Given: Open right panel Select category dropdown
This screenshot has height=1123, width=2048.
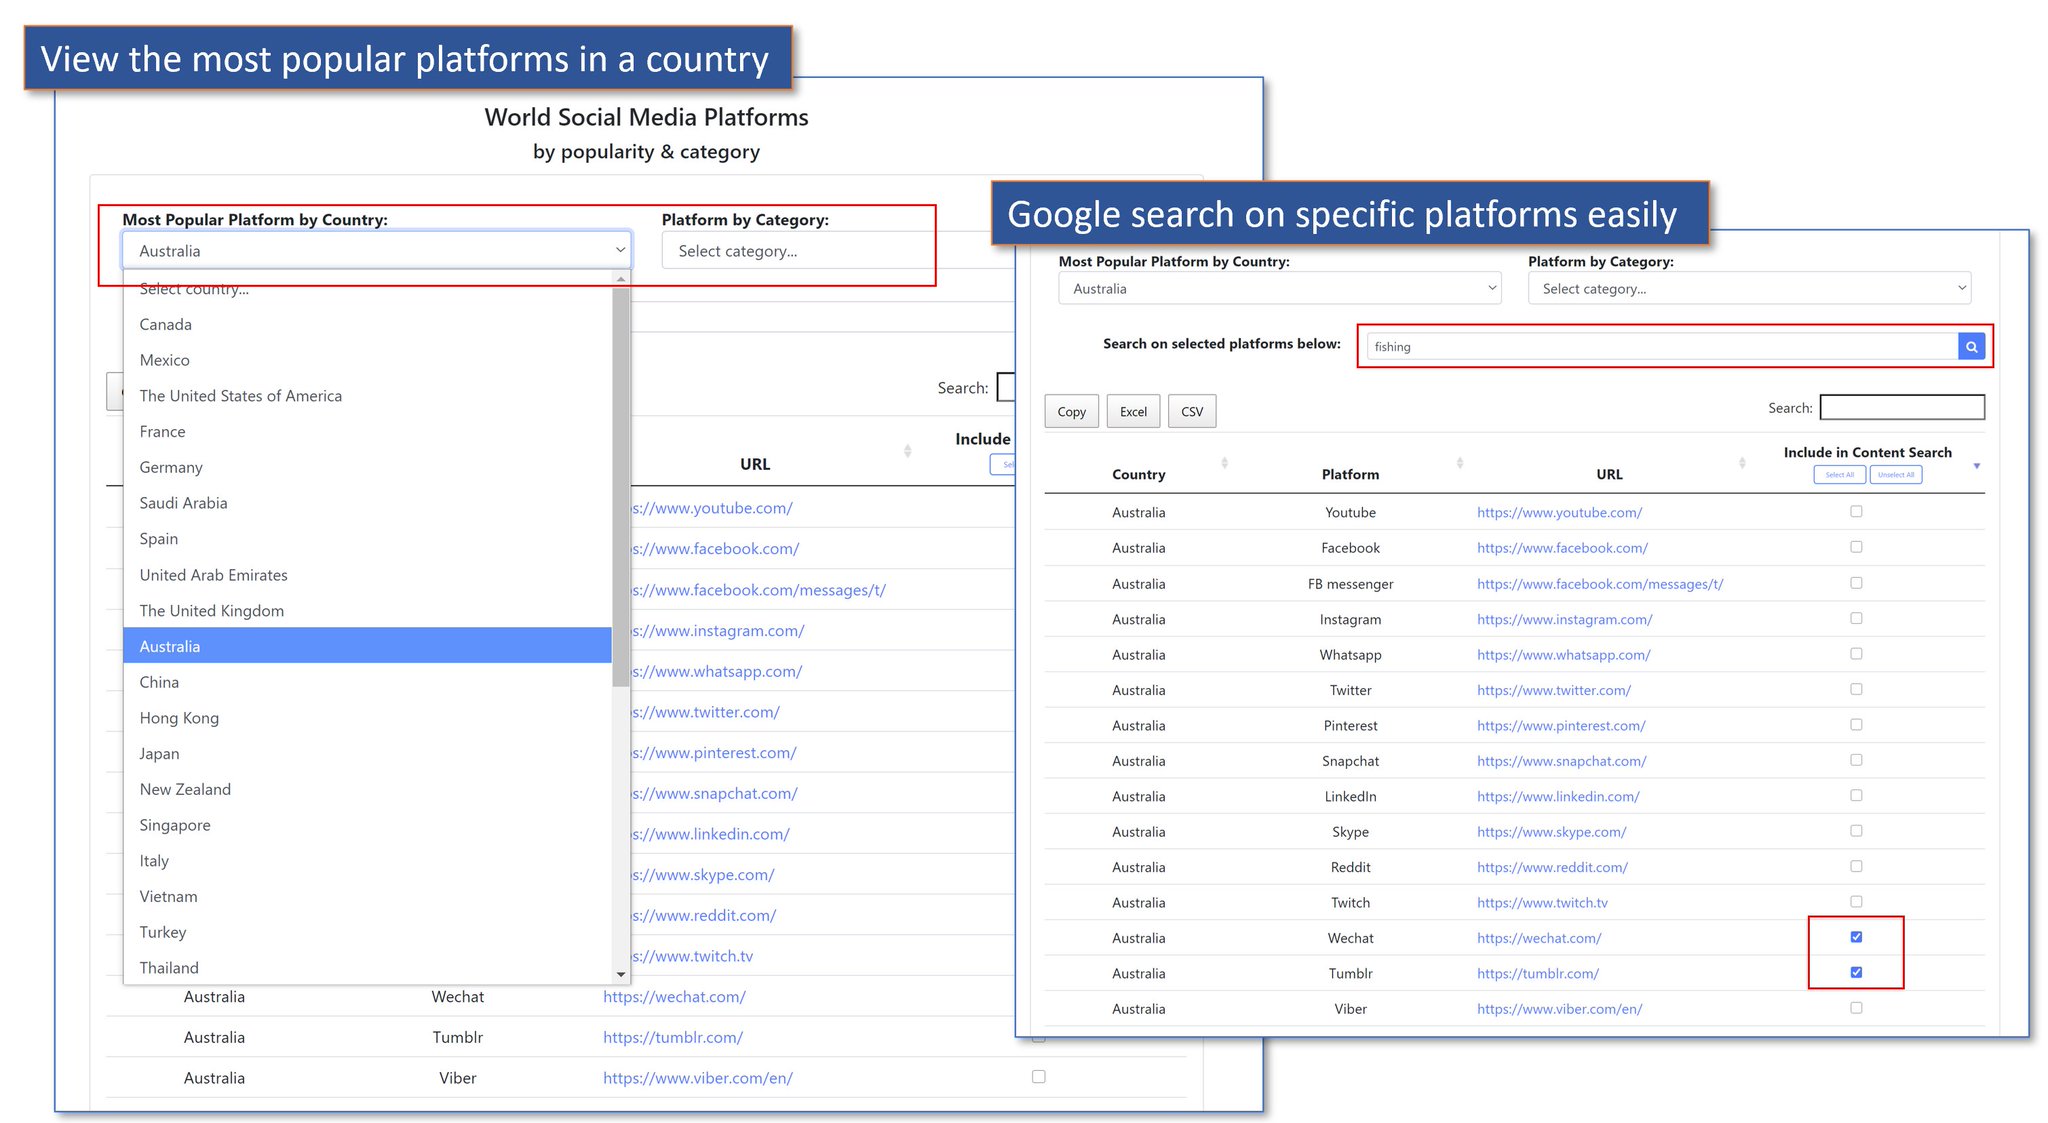Looking at the screenshot, I should click(x=1748, y=289).
